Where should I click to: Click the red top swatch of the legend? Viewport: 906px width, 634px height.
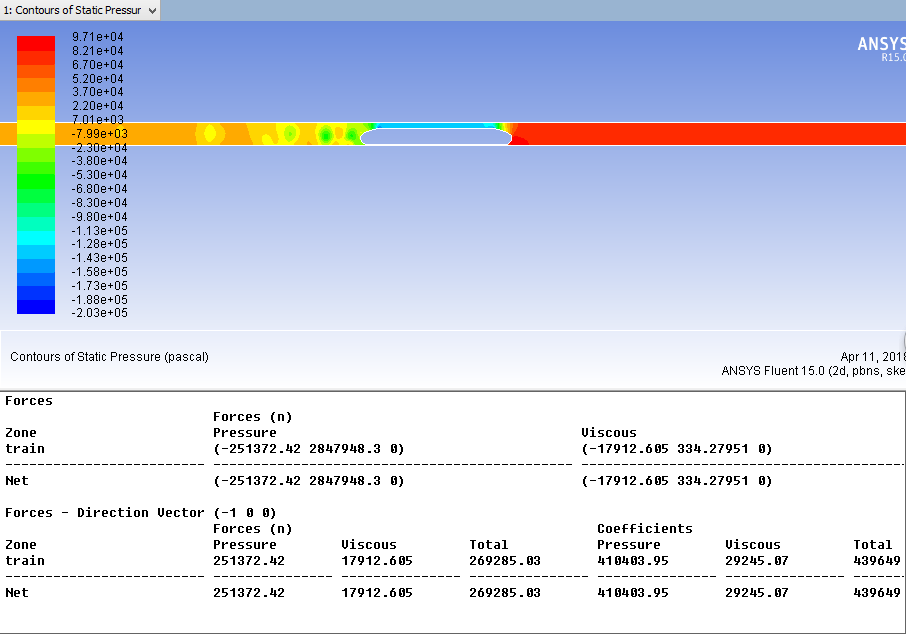[36, 43]
